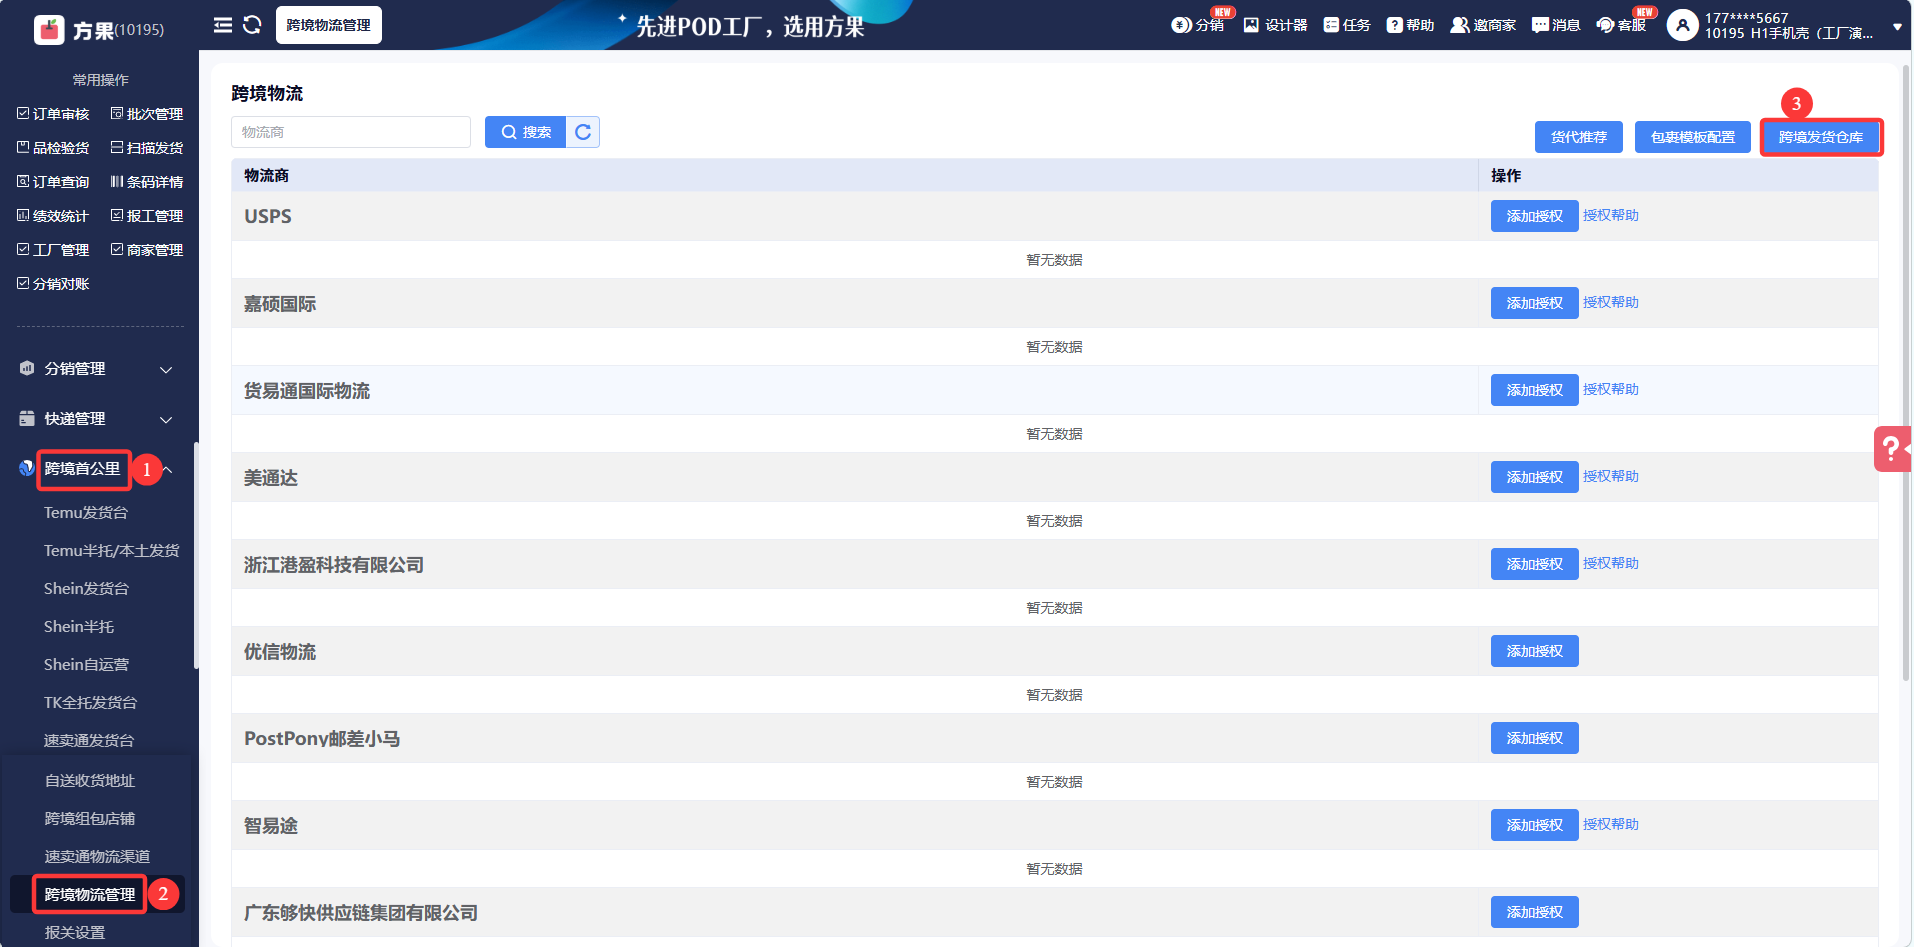
Task: Open 分销对账 shortcut
Action: point(53,284)
